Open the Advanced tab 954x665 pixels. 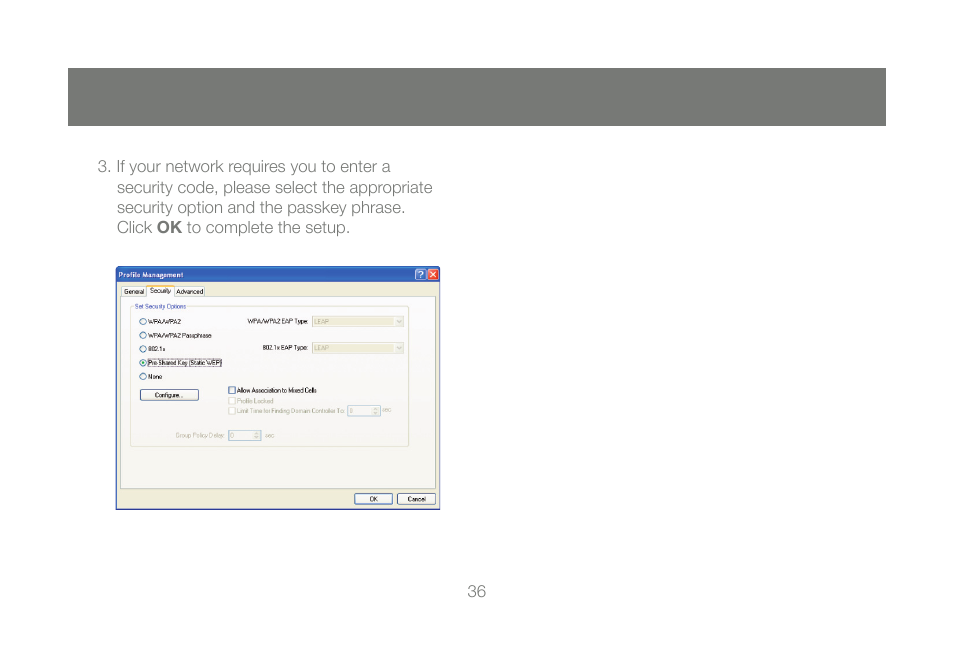pyautogui.click(x=190, y=291)
